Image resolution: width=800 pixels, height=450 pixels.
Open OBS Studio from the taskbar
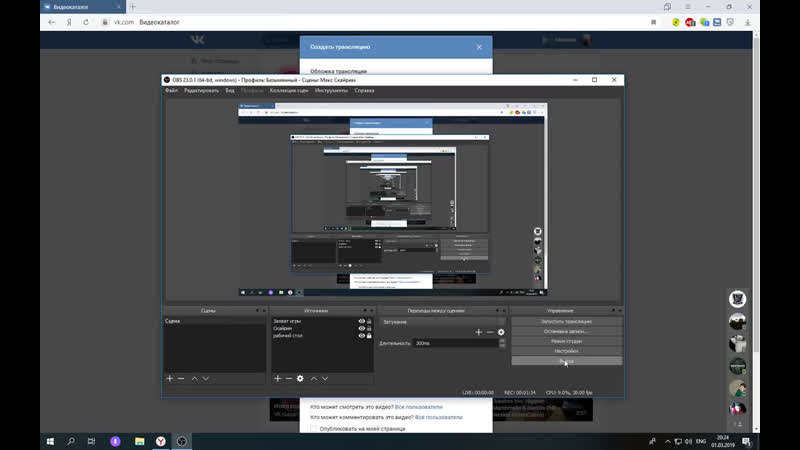[x=182, y=441]
